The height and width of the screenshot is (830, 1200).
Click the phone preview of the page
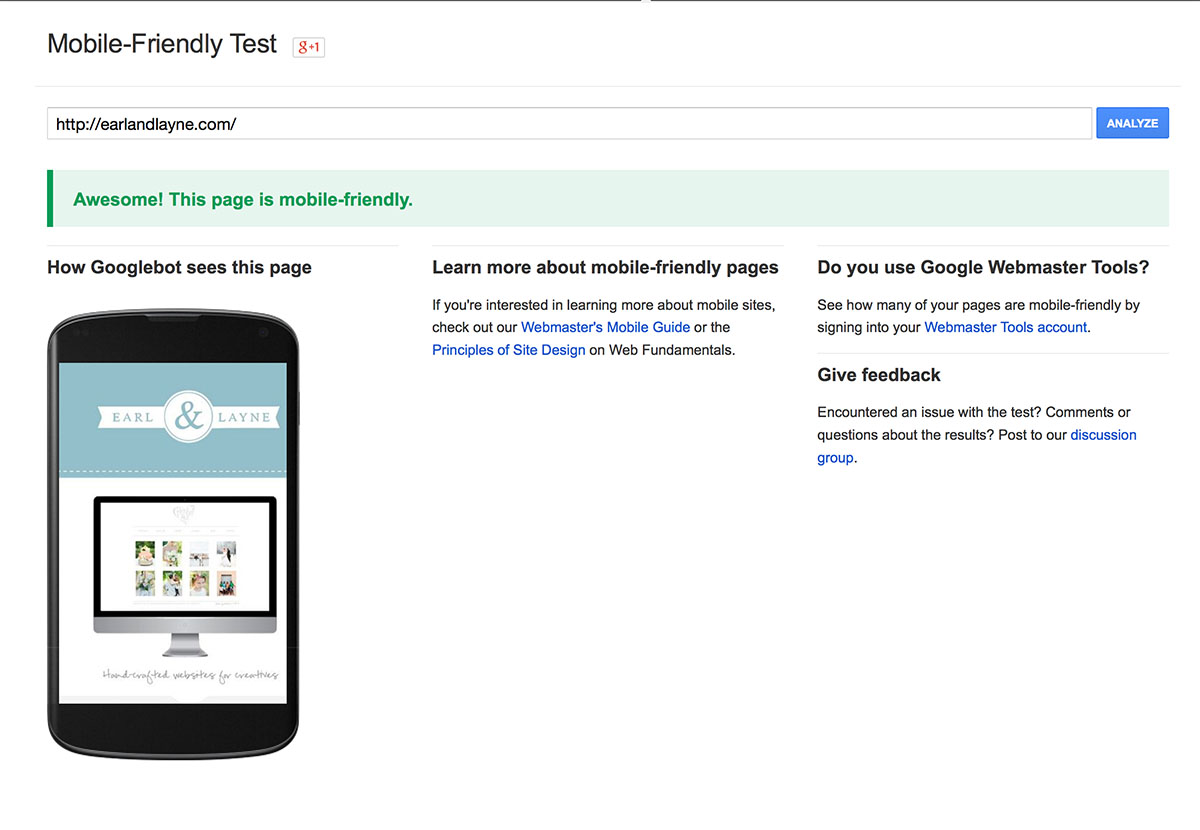tap(173, 533)
